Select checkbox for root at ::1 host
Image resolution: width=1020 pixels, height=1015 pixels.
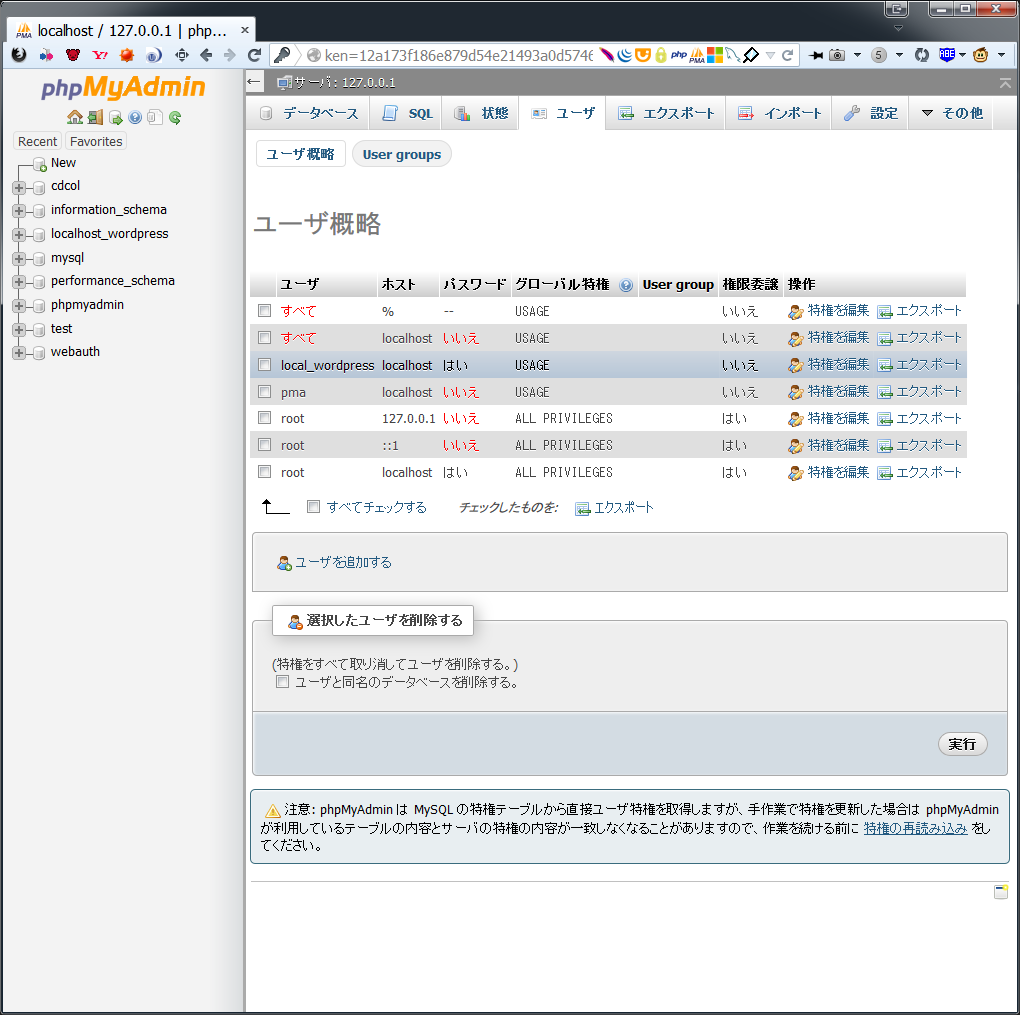coord(264,445)
